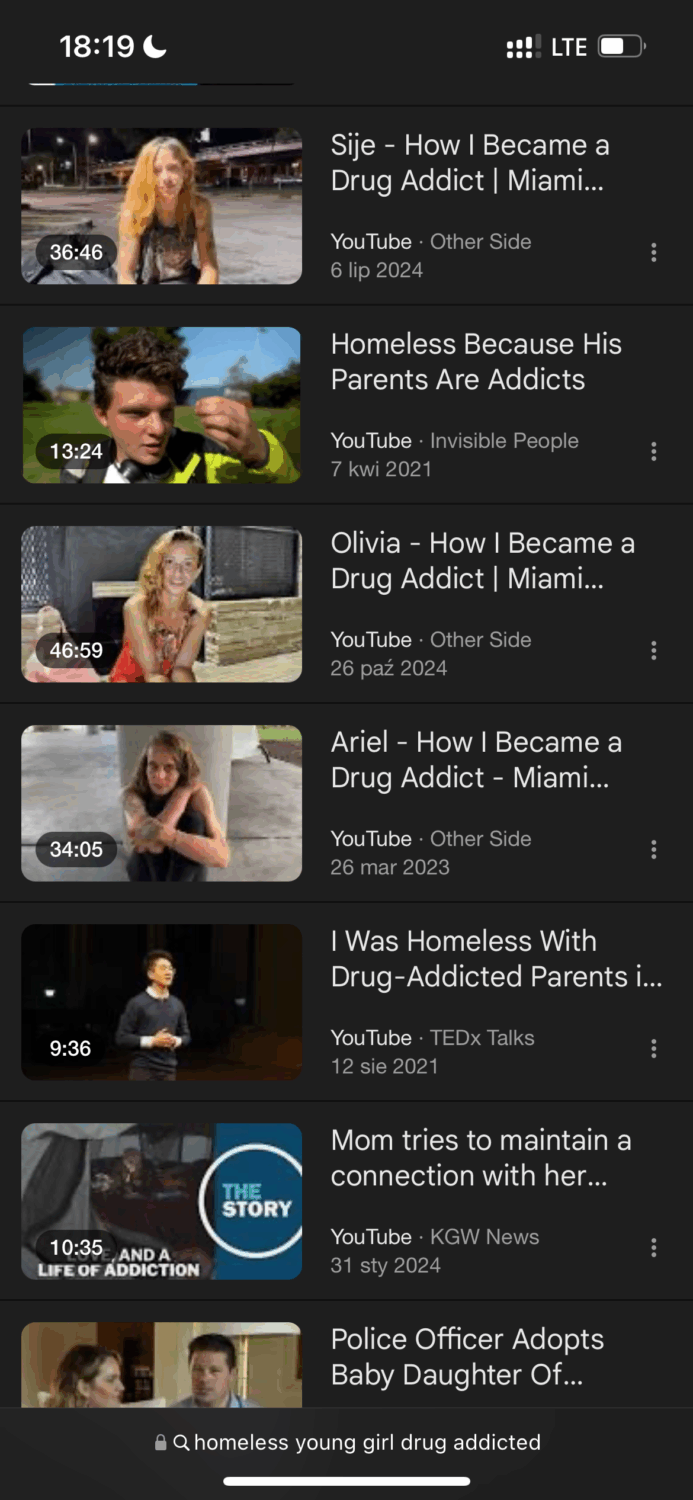Tap battery indicator in status bar
The height and width of the screenshot is (1500, 693).
[x=622, y=46]
